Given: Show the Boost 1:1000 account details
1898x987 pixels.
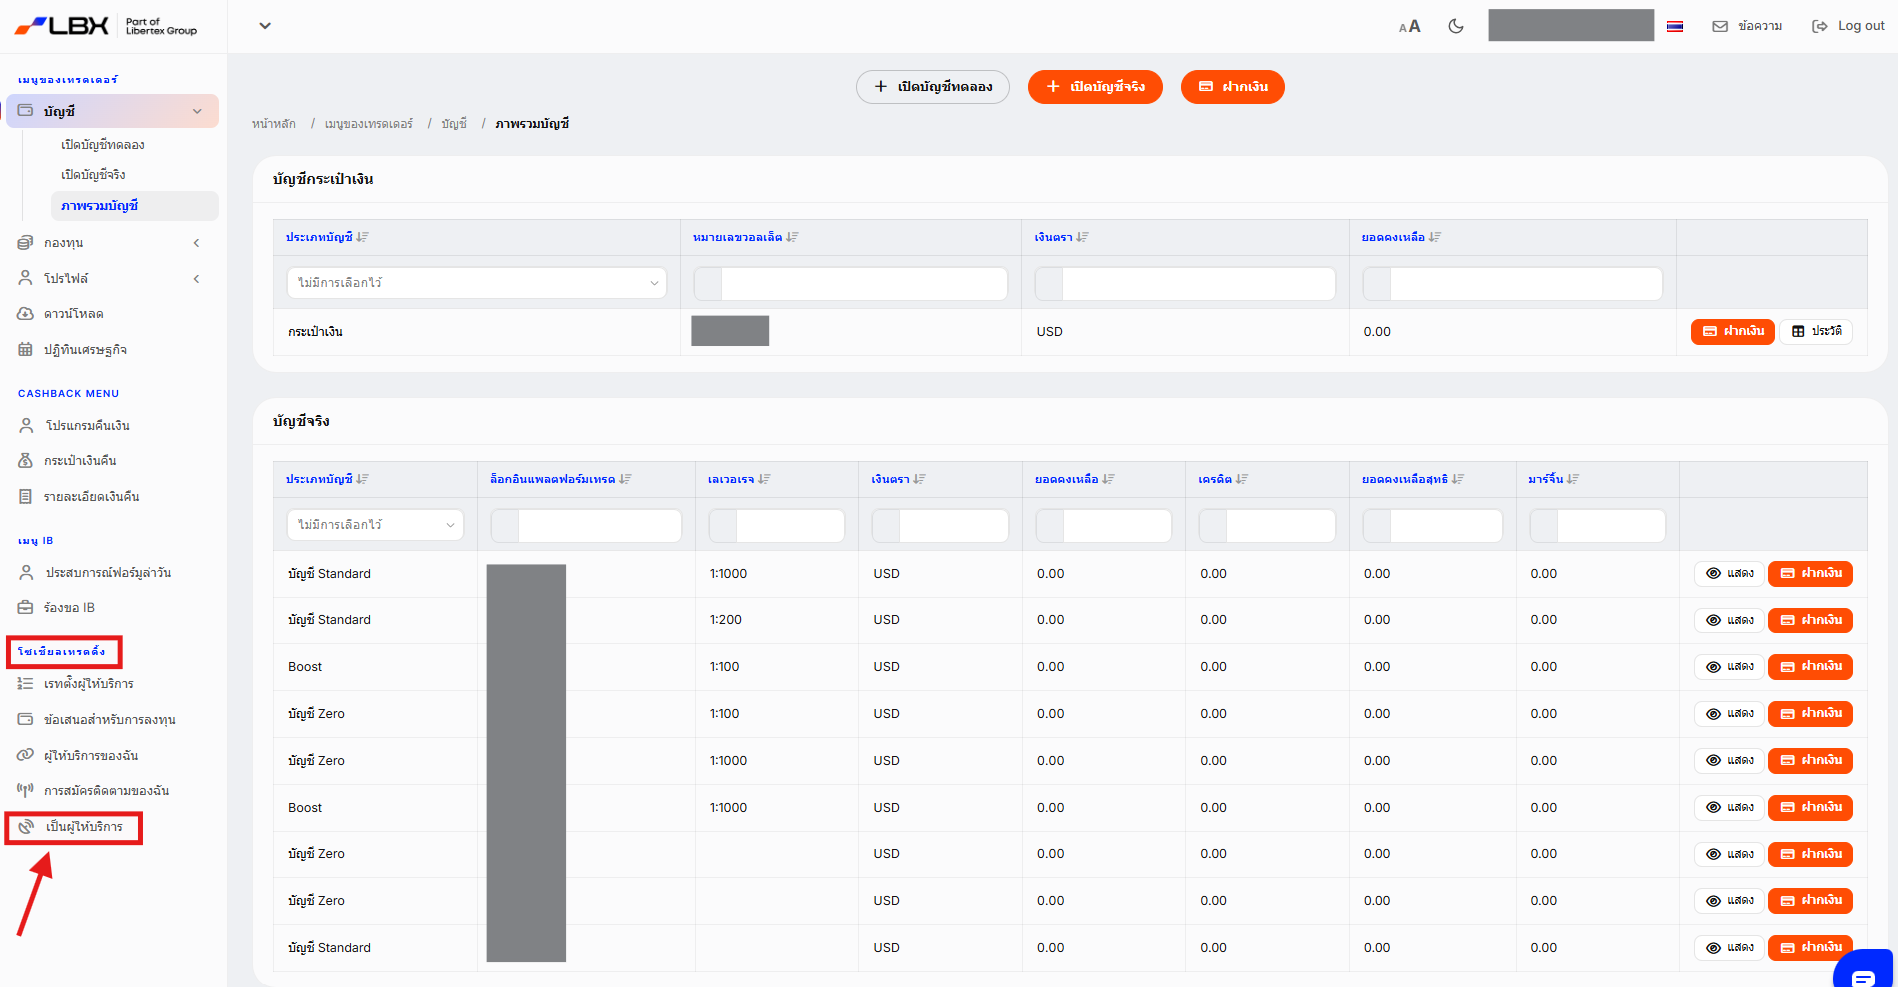Looking at the screenshot, I should 1729,808.
